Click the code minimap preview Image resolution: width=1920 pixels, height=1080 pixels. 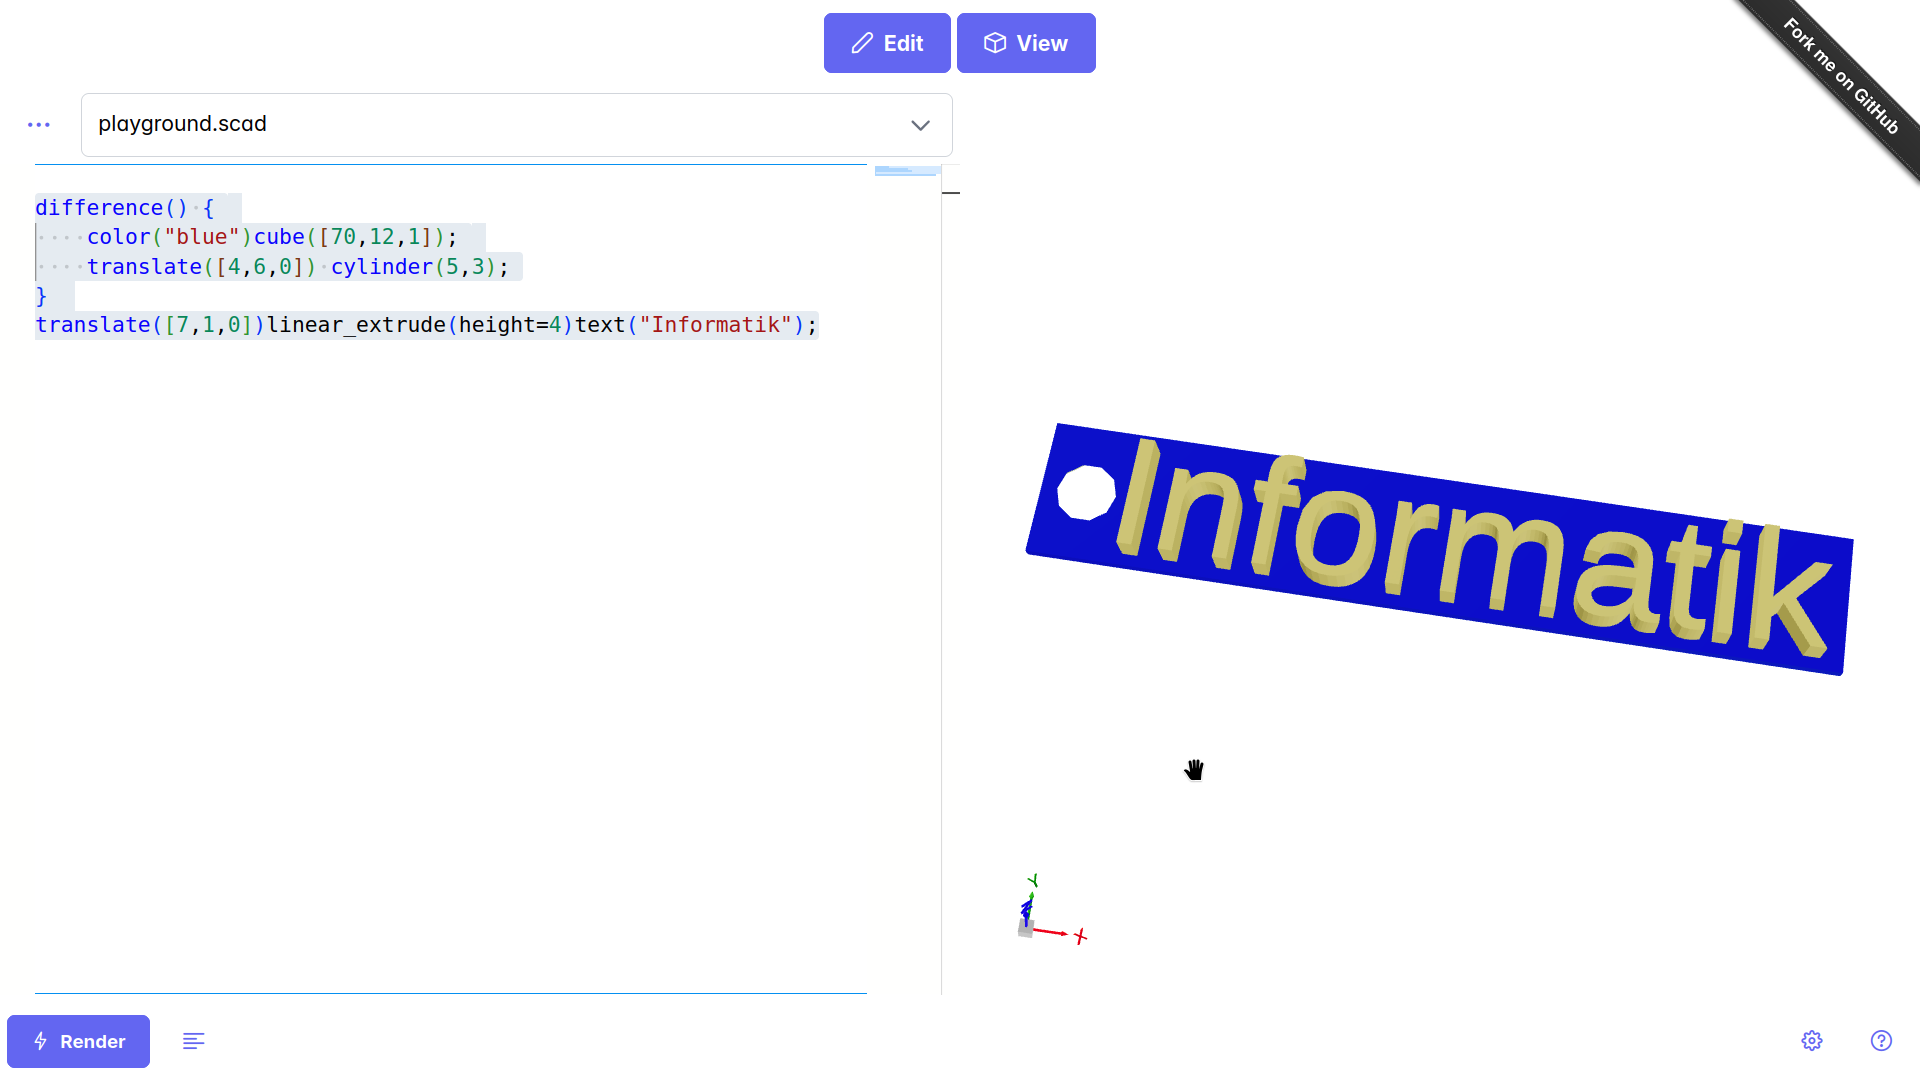(x=905, y=171)
